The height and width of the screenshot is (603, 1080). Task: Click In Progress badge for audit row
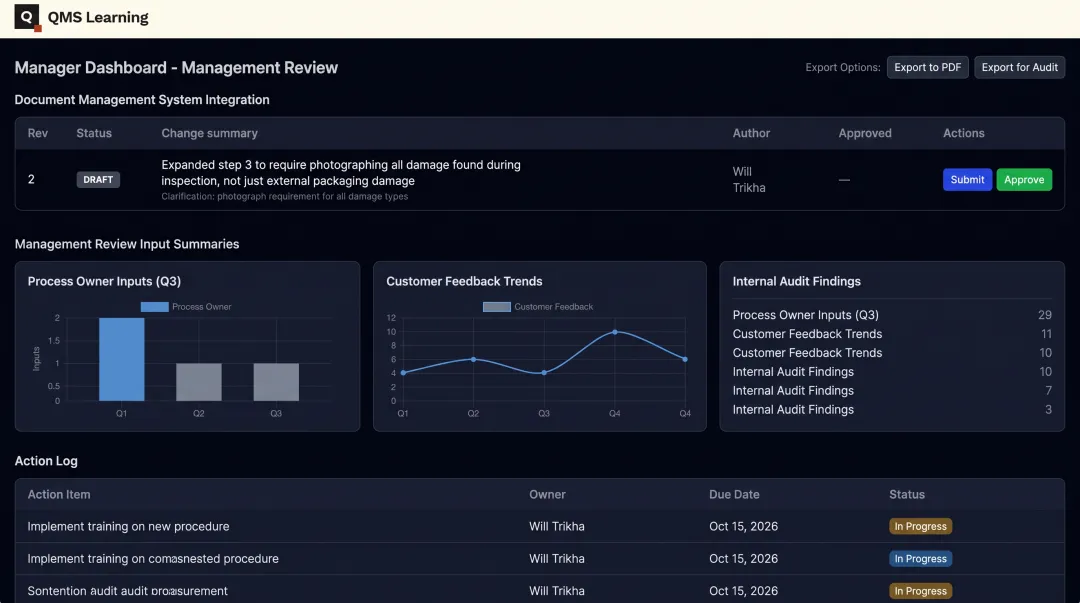(x=920, y=591)
